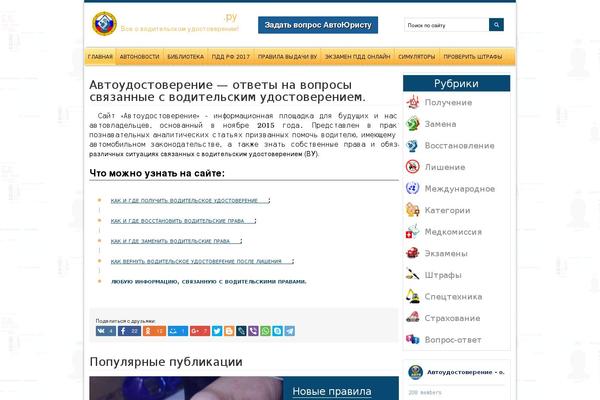Click the Международное rubric icon
The image size is (600, 400).
[412, 188]
